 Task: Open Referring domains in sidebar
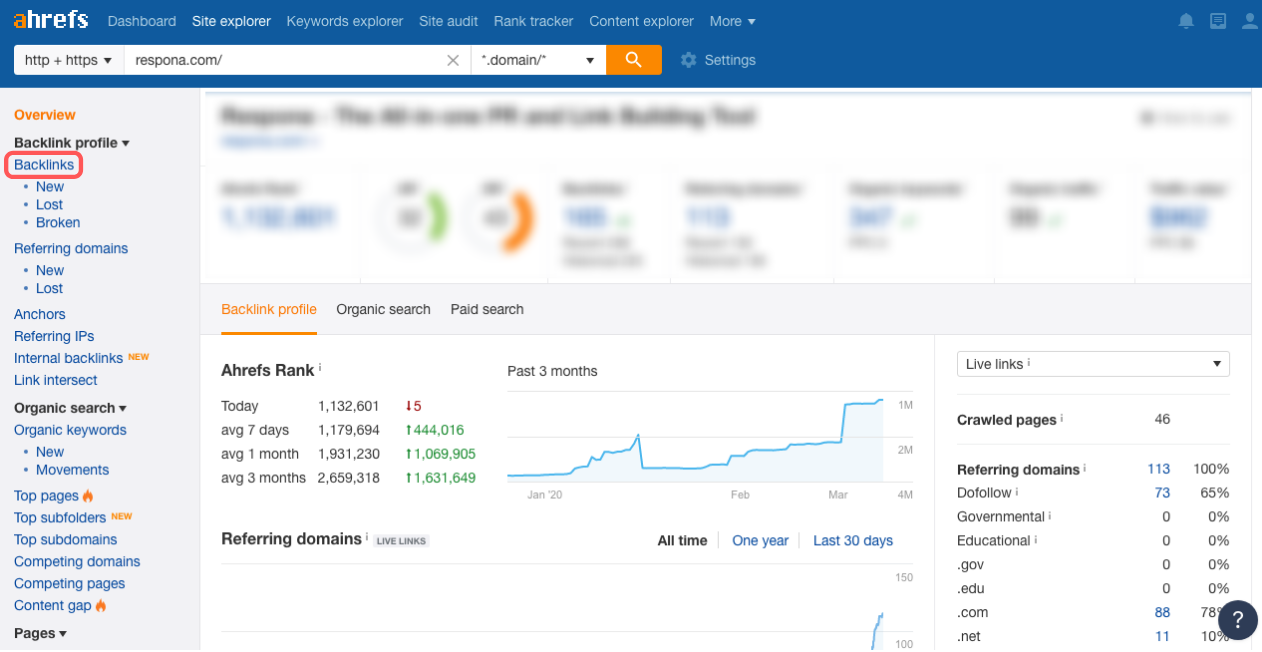(x=71, y=248)
